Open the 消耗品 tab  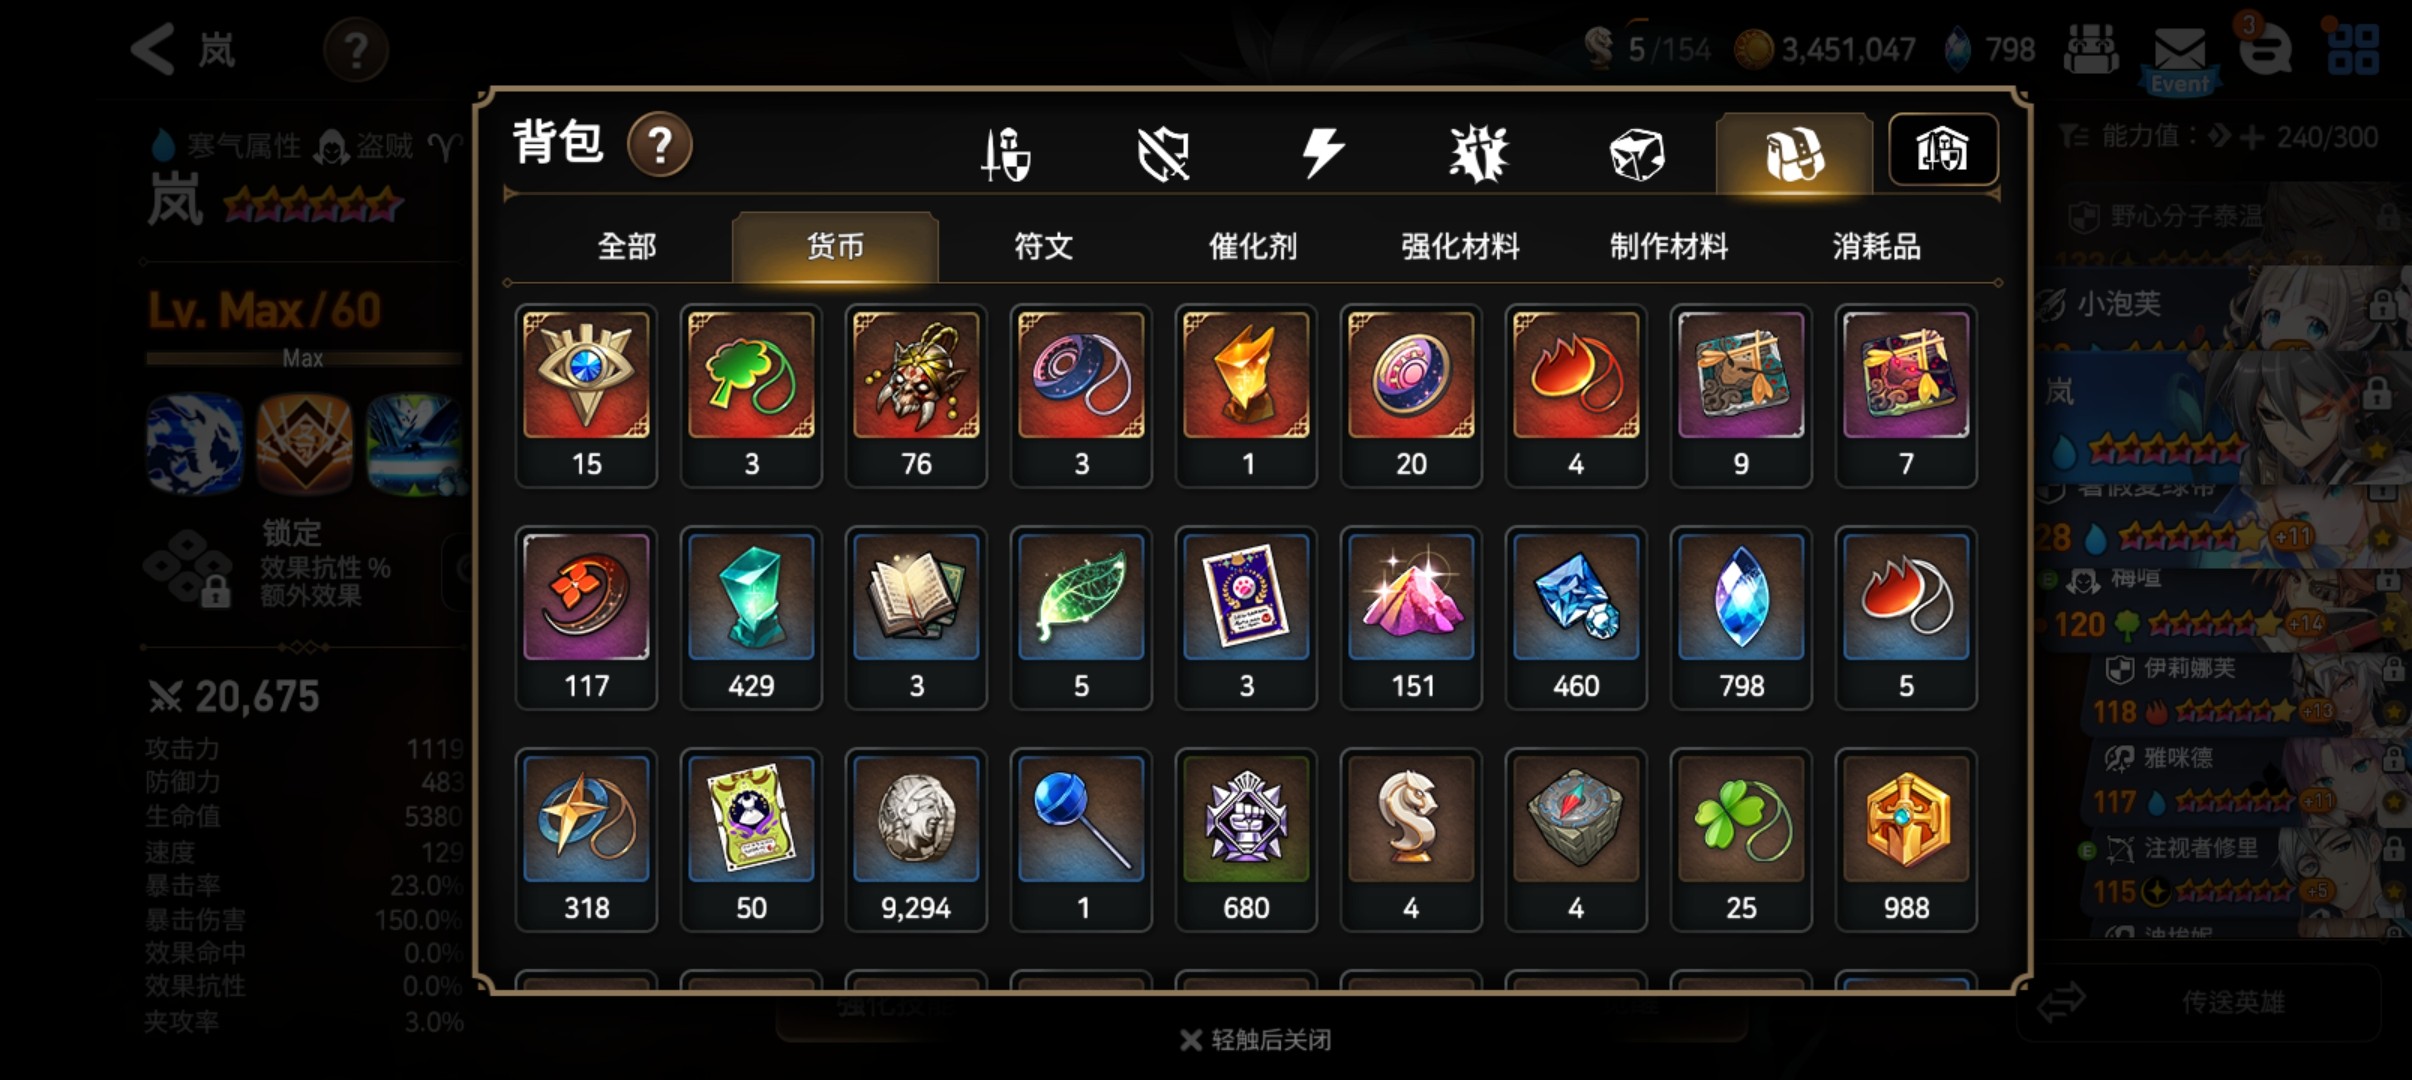pyautogui.click(x=1876, y=246)
